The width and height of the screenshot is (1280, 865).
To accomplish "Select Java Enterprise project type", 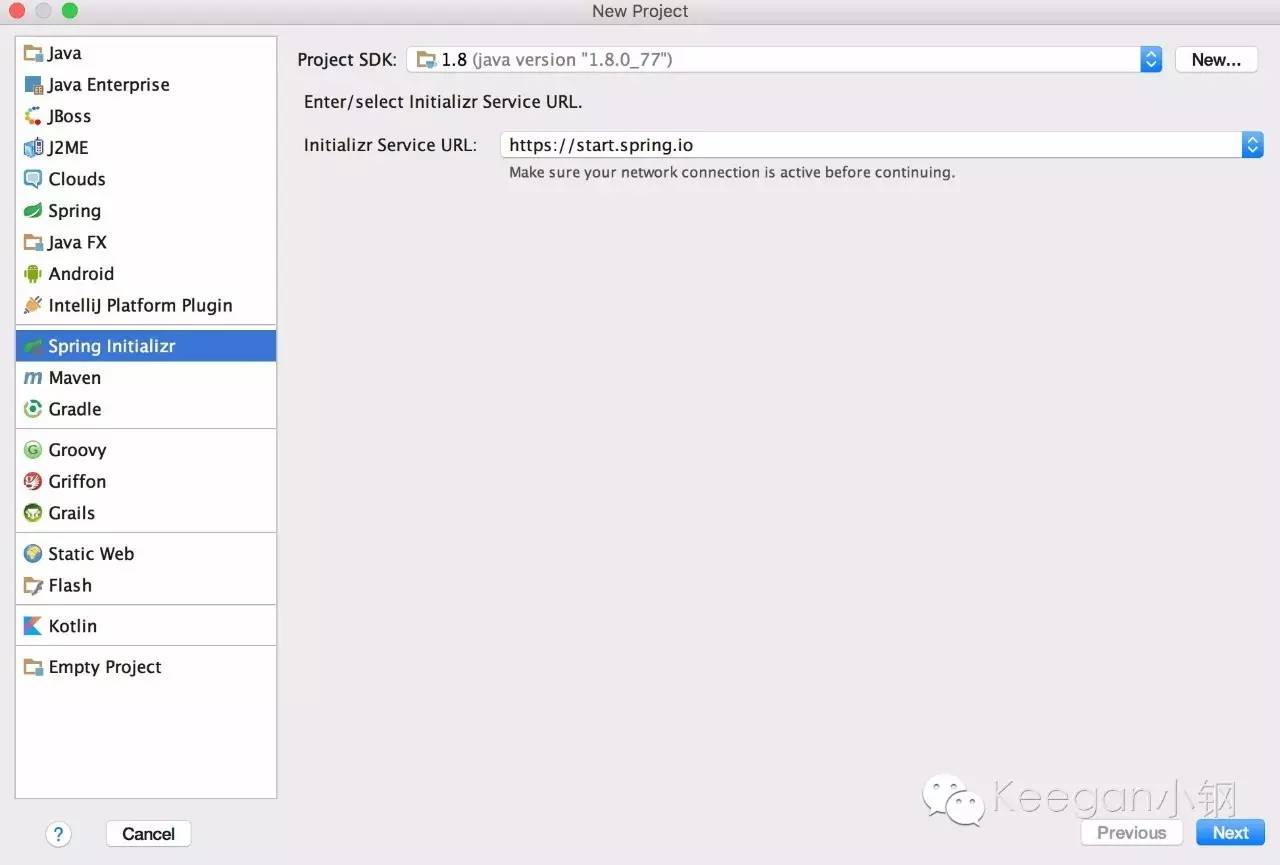I will tap(109, 85).
